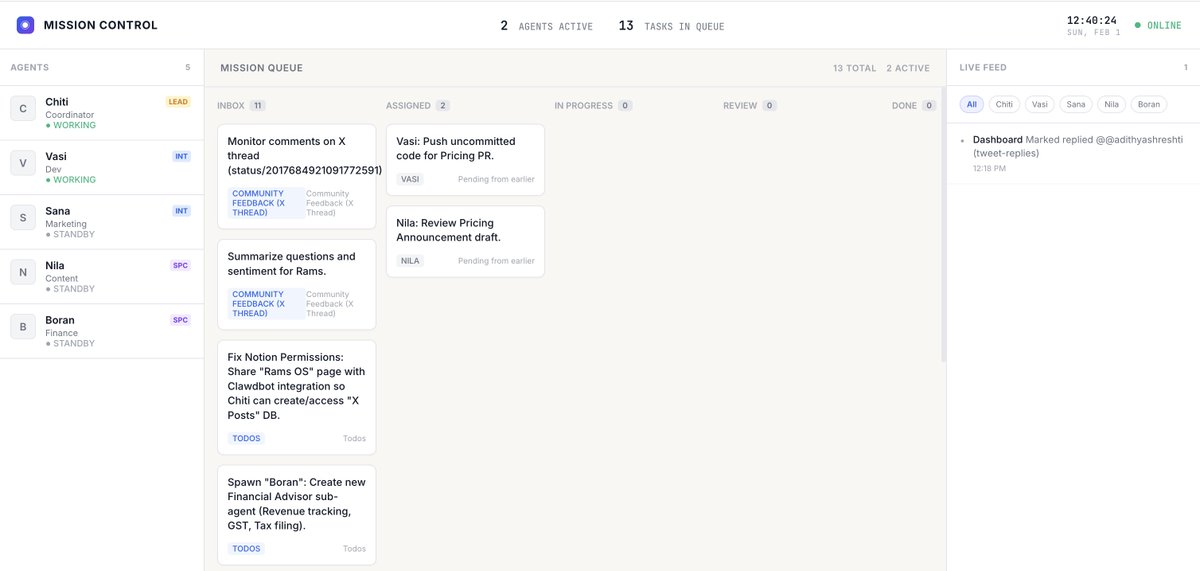This screenshot has height=571, width=1200.
Task: Click the INT badge on Sana
Action: (x=181, y=211)
